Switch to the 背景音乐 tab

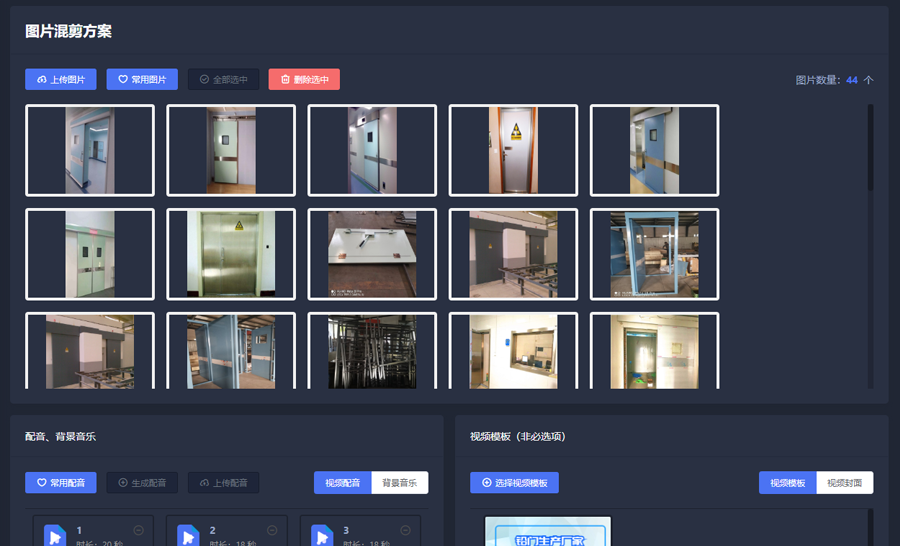399,483
